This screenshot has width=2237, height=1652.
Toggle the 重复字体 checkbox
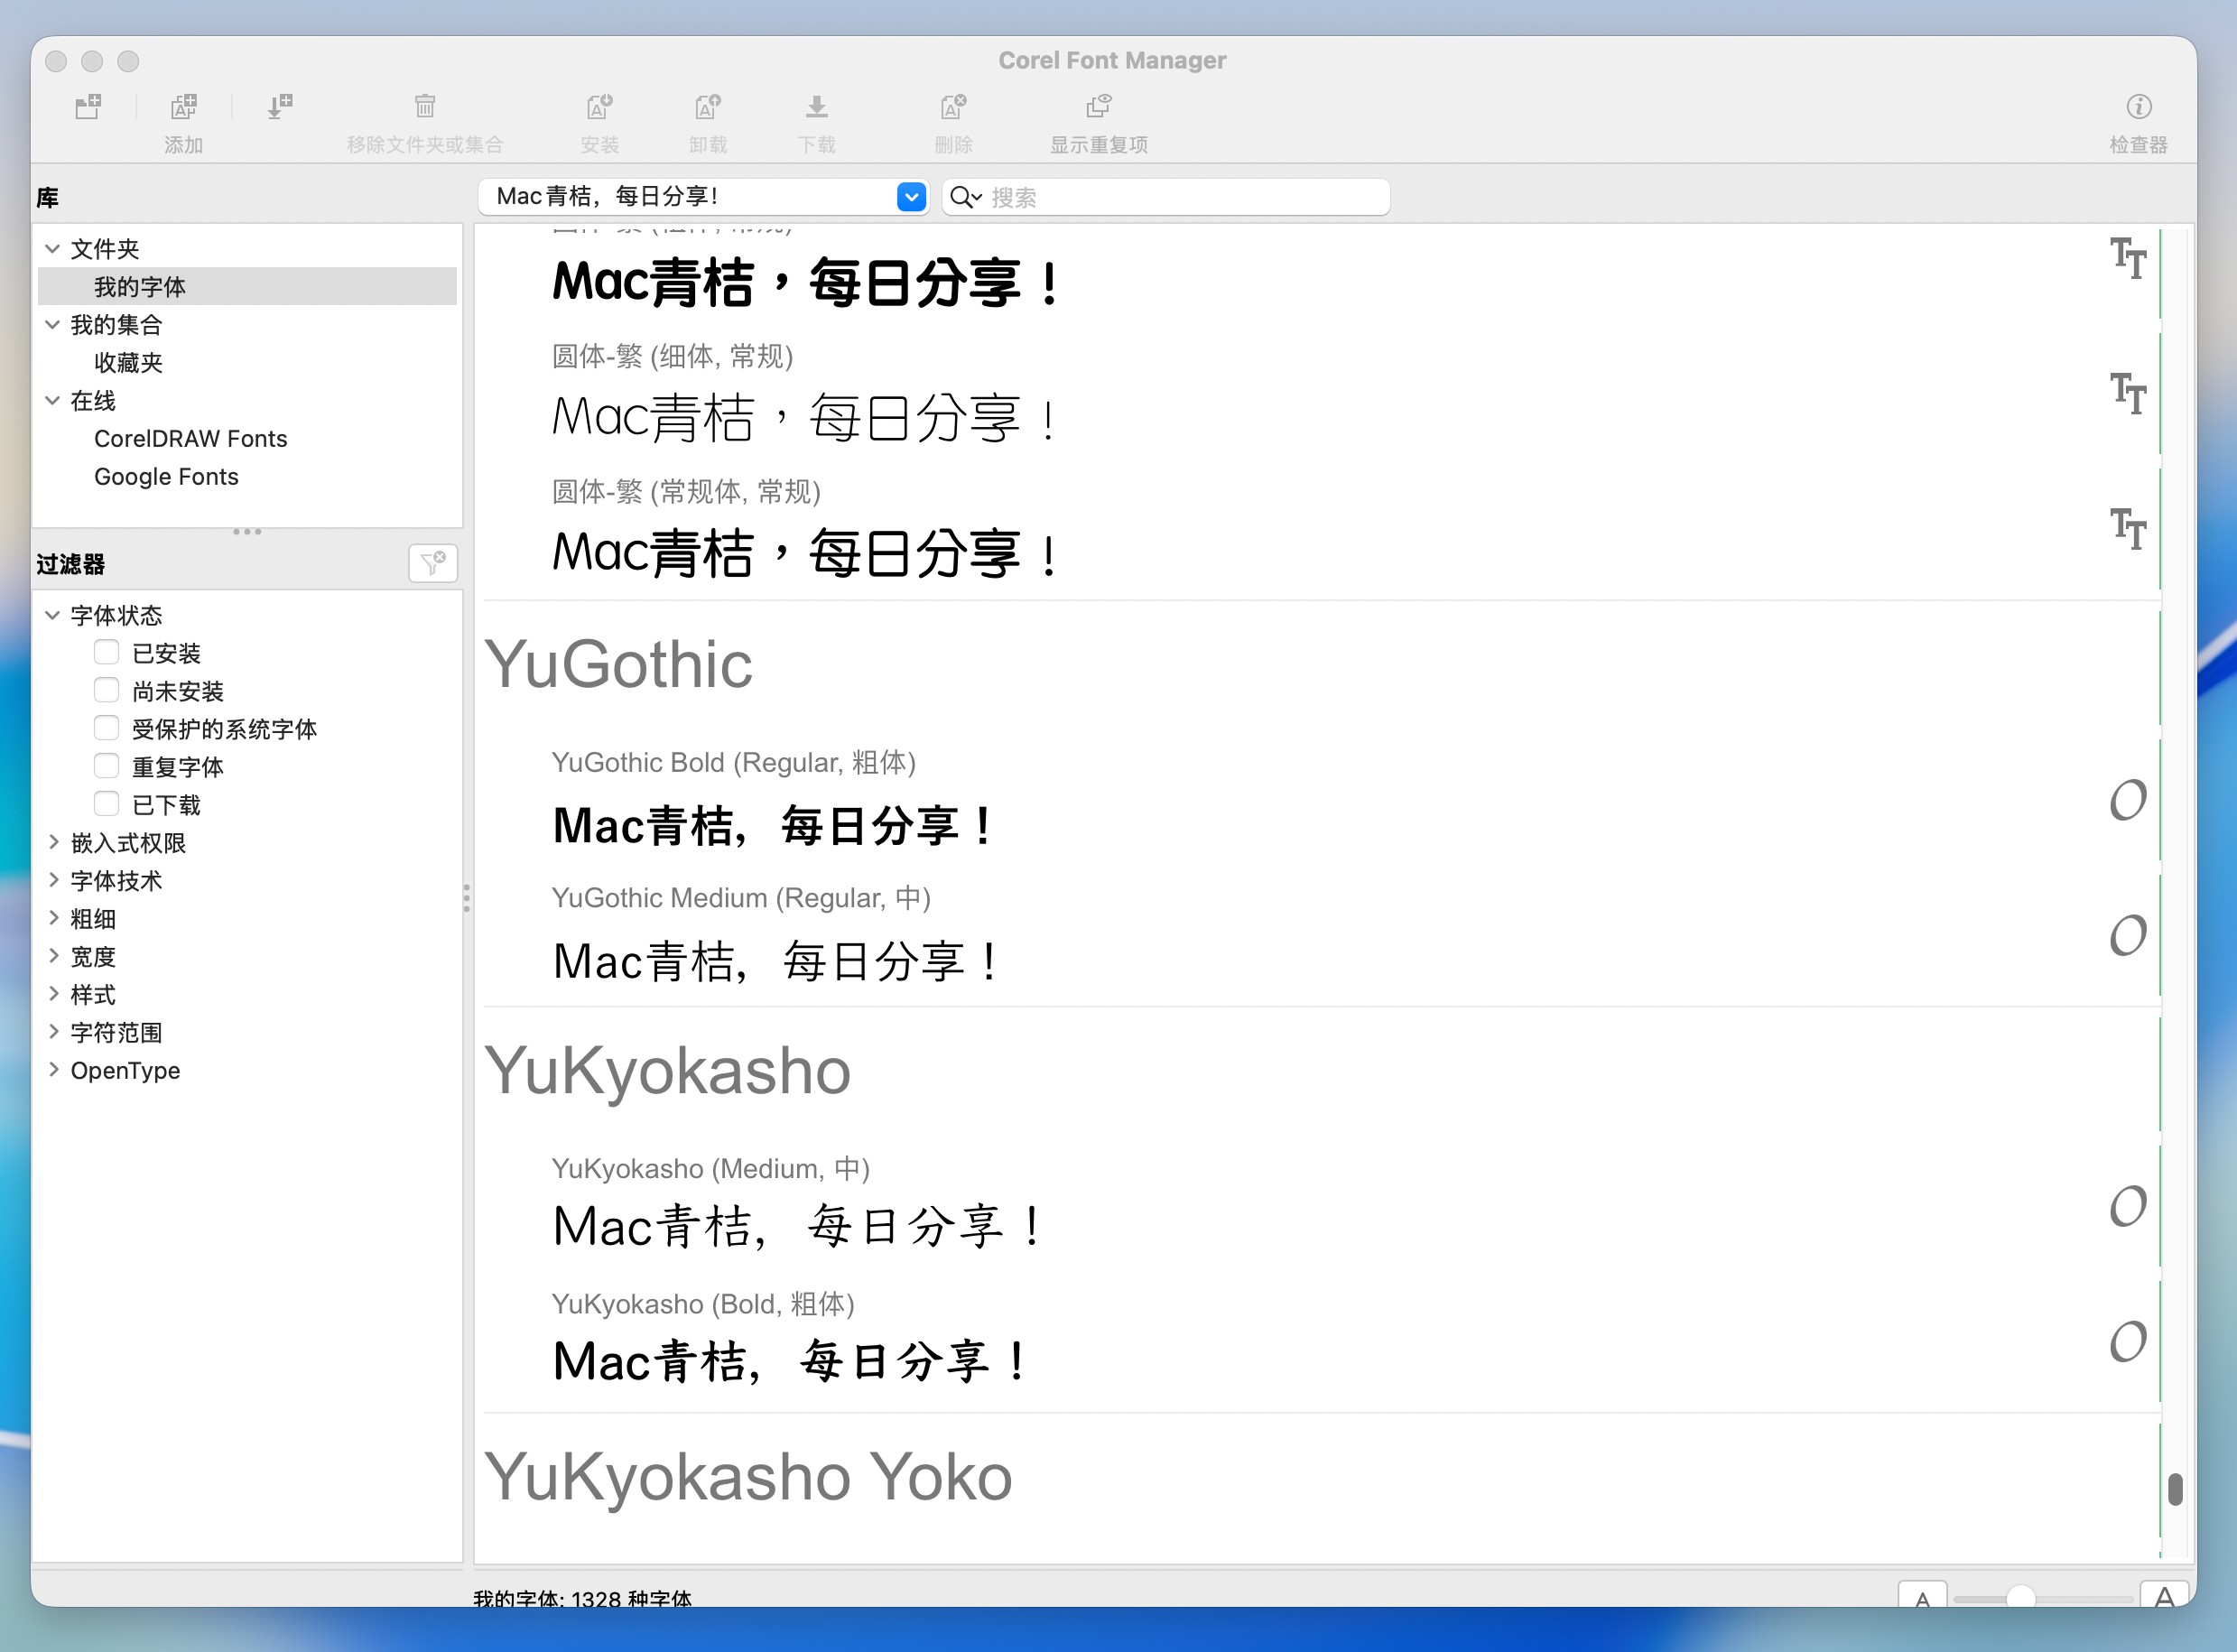[107, 766]
